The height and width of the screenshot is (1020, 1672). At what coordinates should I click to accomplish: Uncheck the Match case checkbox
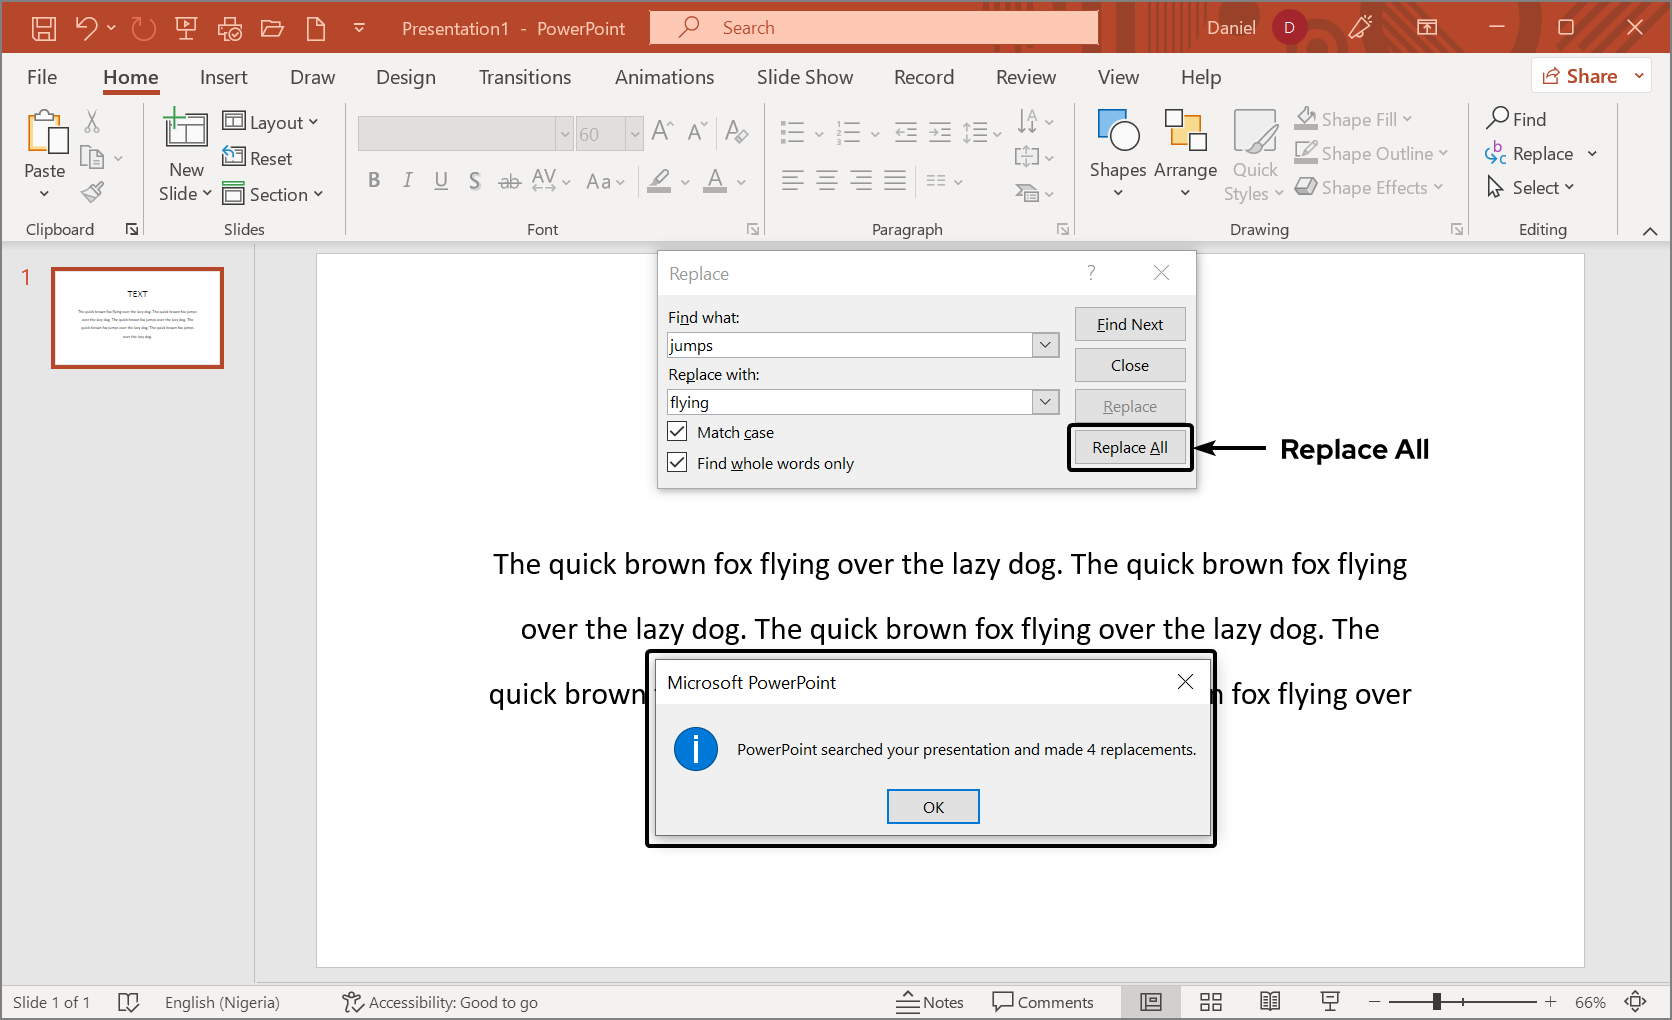pos(678,432)
